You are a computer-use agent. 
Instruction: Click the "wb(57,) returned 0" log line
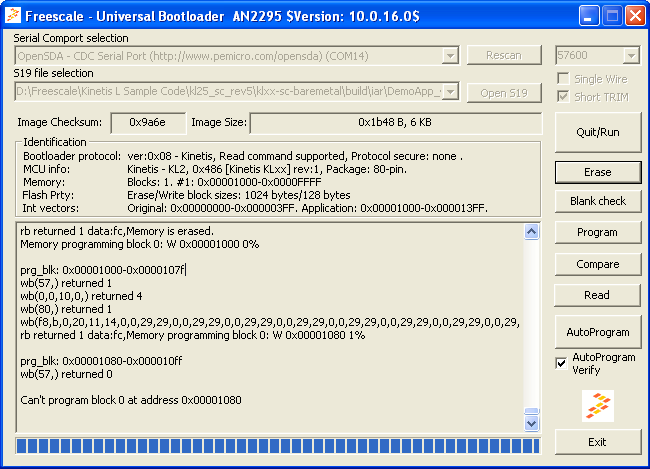[x=66, y=374]
